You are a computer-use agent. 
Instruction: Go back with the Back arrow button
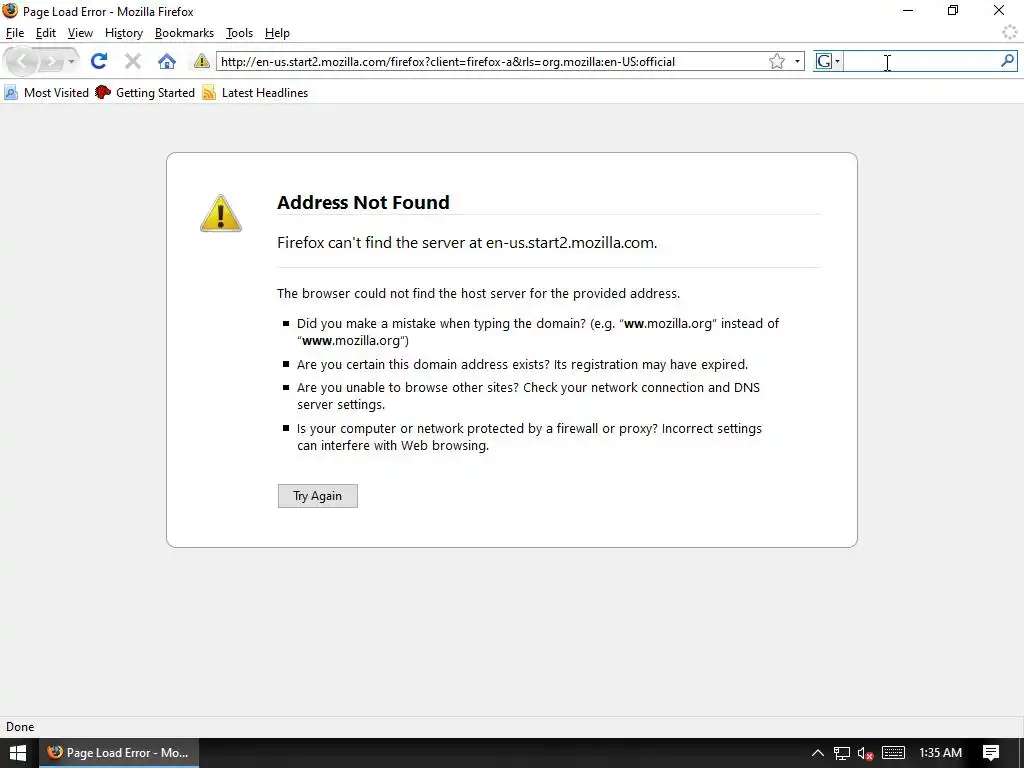coord(22,61)
